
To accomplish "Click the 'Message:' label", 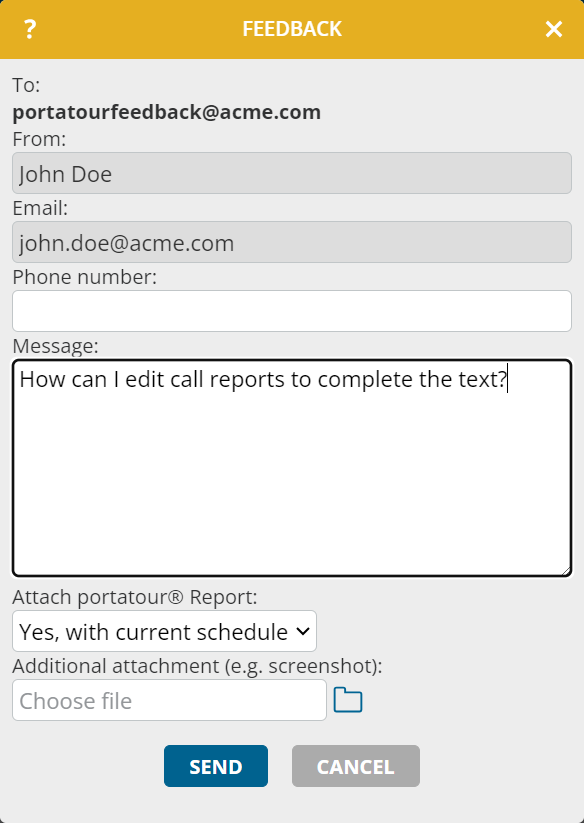I will click(x=55, y=346).
